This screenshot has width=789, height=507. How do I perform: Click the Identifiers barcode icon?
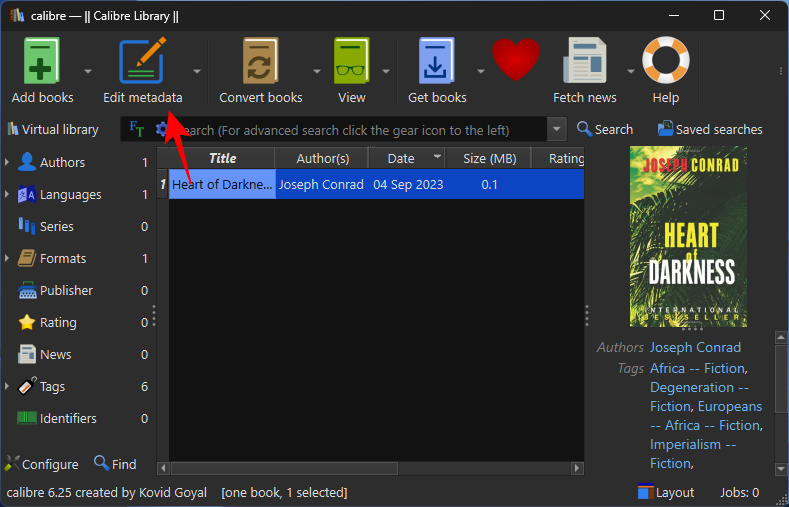point(27,418)
